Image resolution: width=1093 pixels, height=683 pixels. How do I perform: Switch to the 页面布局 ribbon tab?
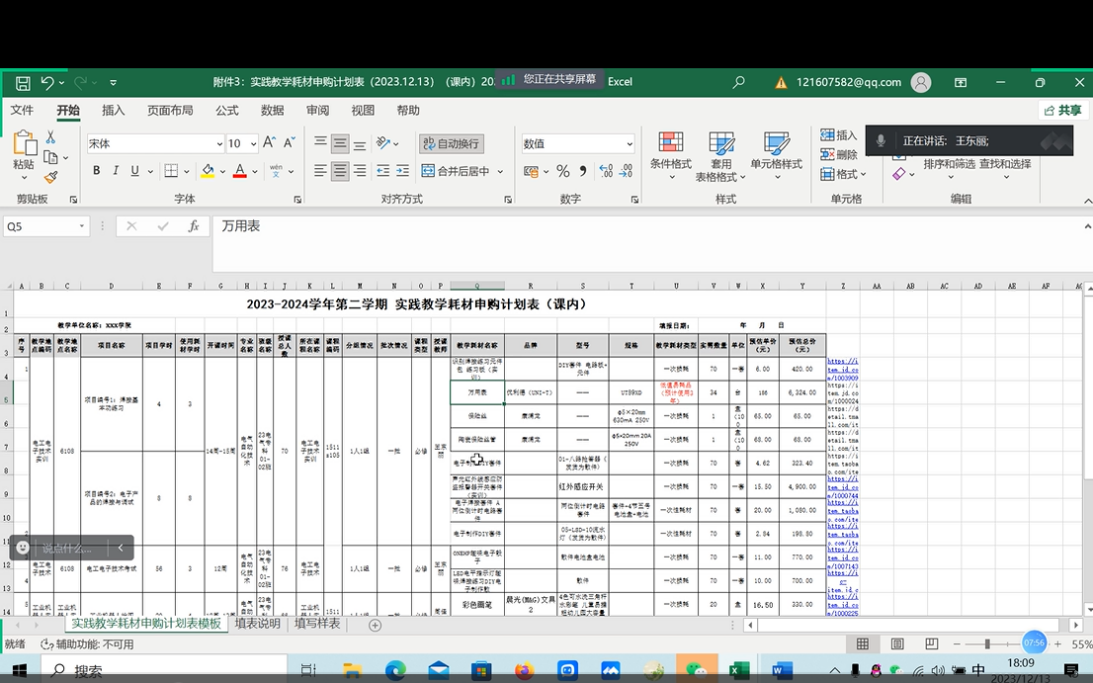[170, 110]
